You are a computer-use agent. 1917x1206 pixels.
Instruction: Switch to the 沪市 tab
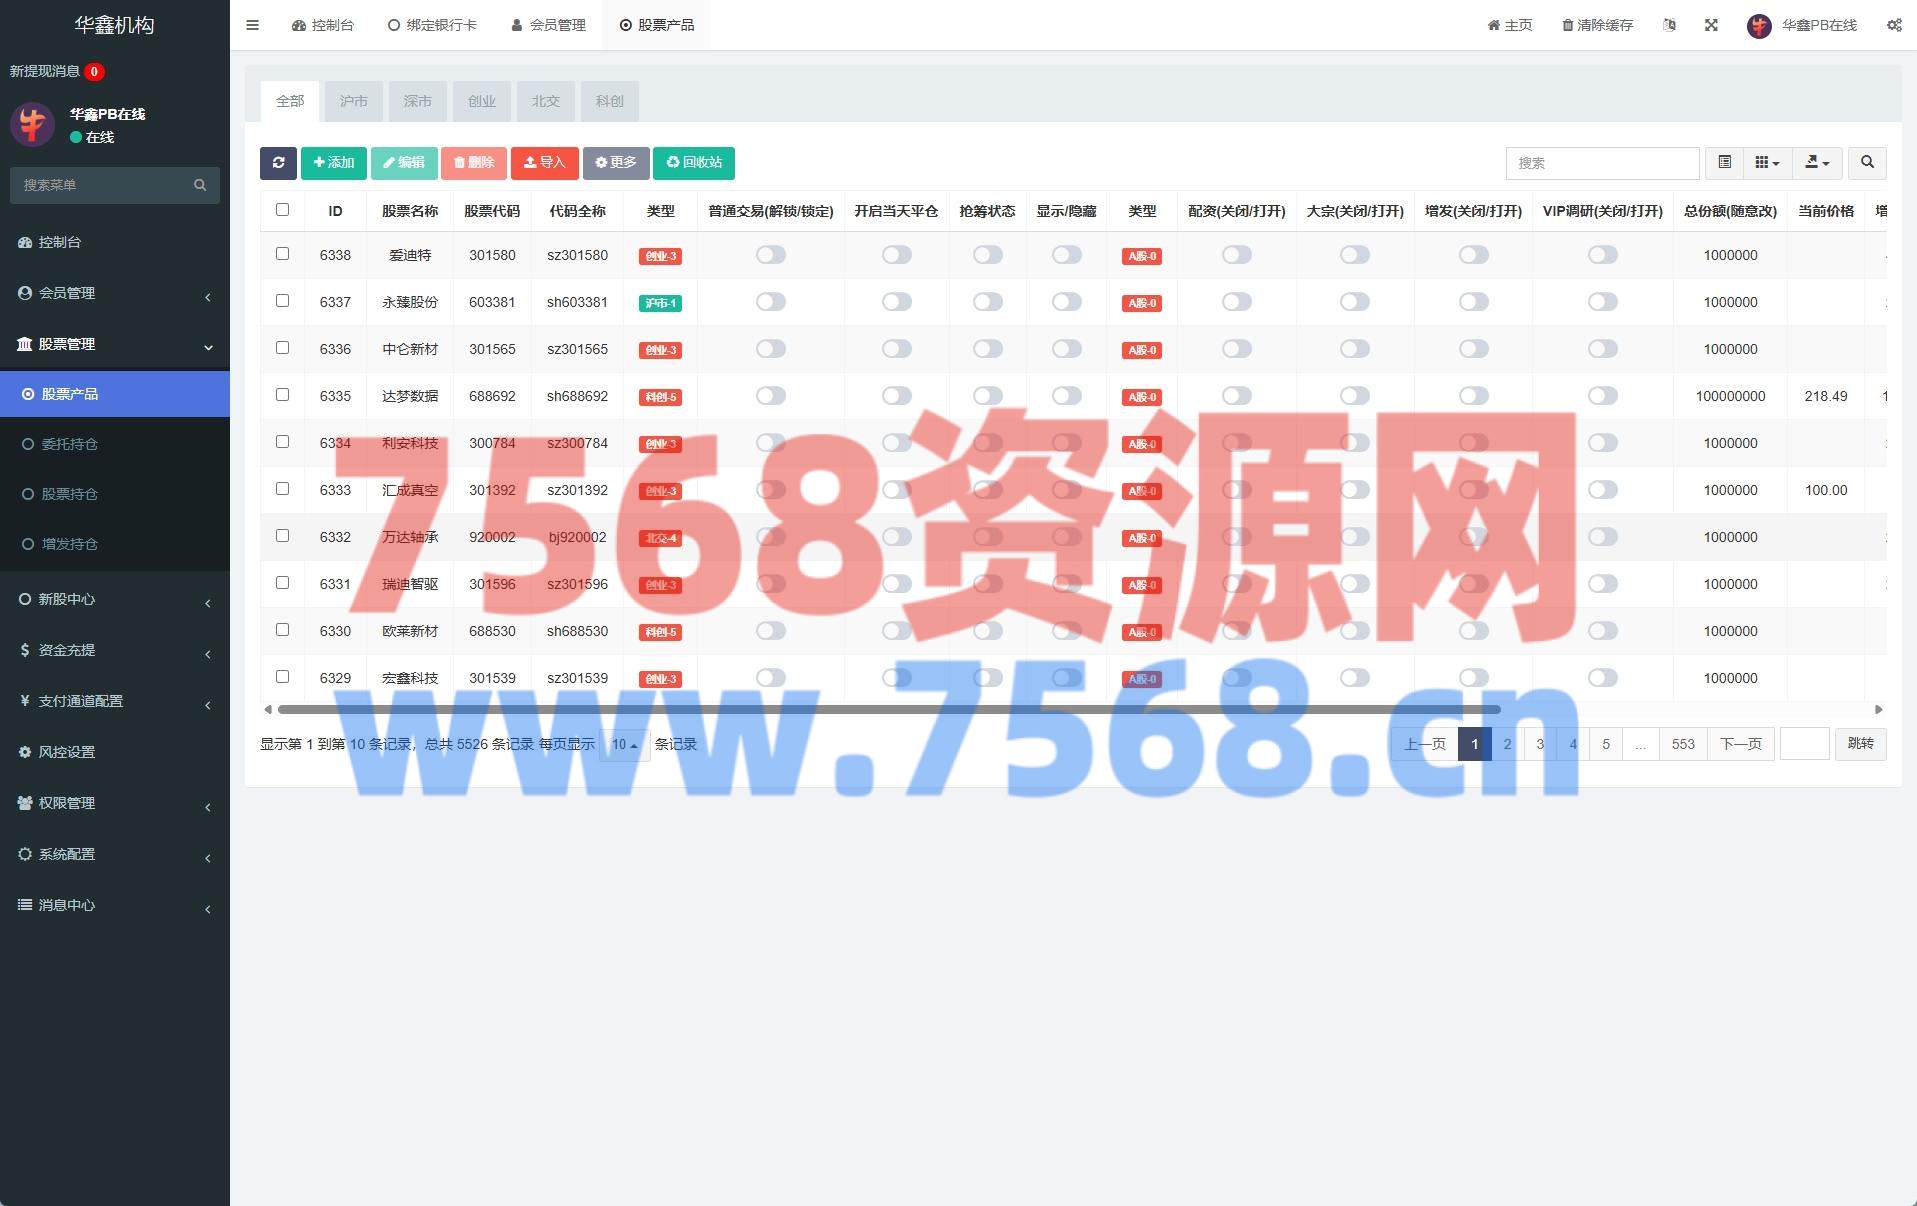[353, 101]
